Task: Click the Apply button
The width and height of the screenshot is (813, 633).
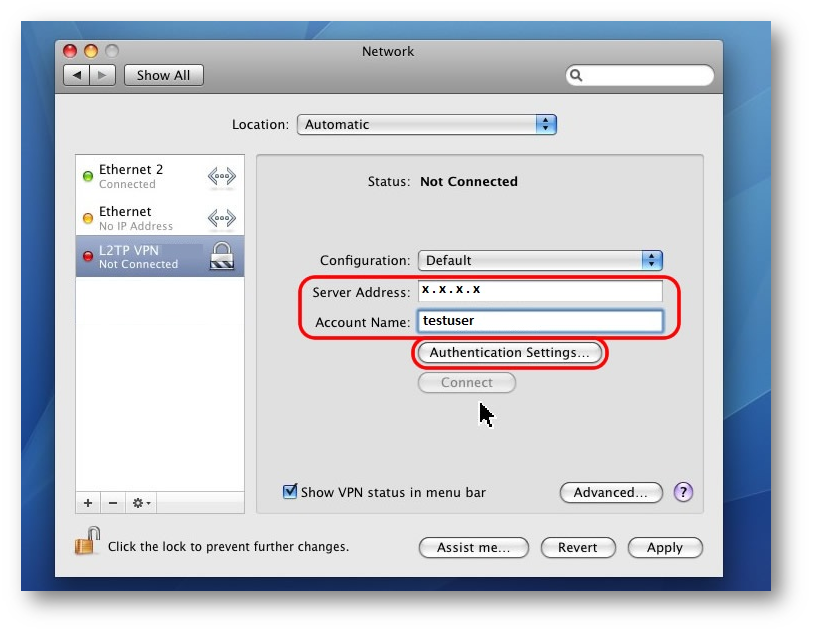Action: (x=664, y=548)
